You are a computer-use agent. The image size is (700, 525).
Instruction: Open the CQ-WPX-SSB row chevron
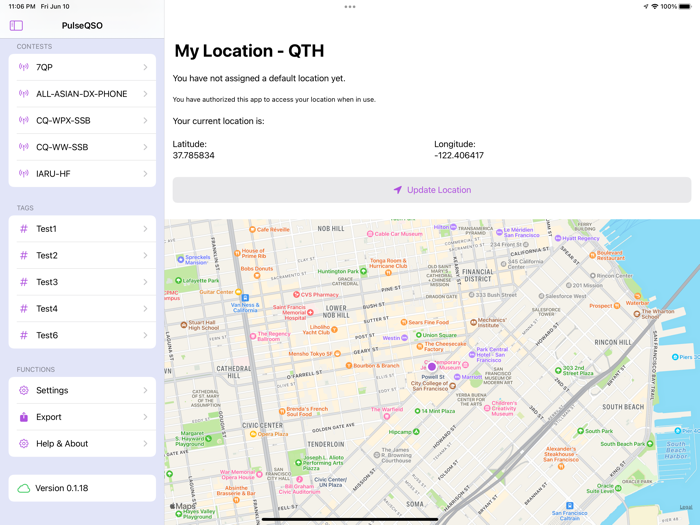[145, 120]
